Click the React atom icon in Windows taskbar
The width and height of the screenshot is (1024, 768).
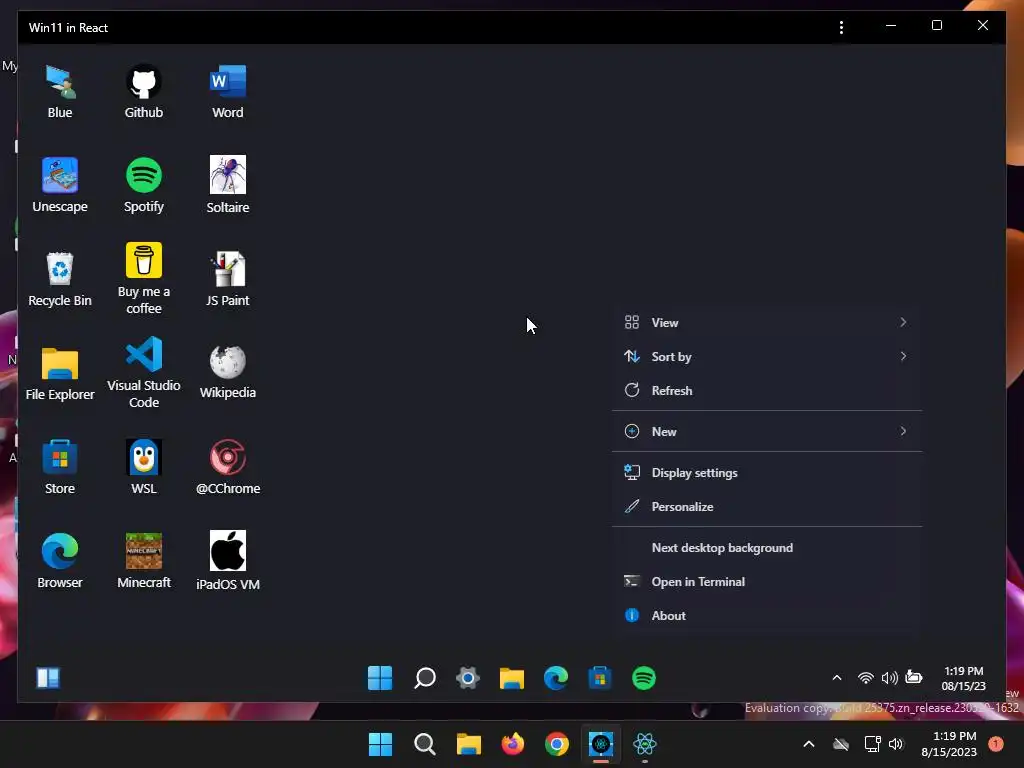(x=645, y=744)
